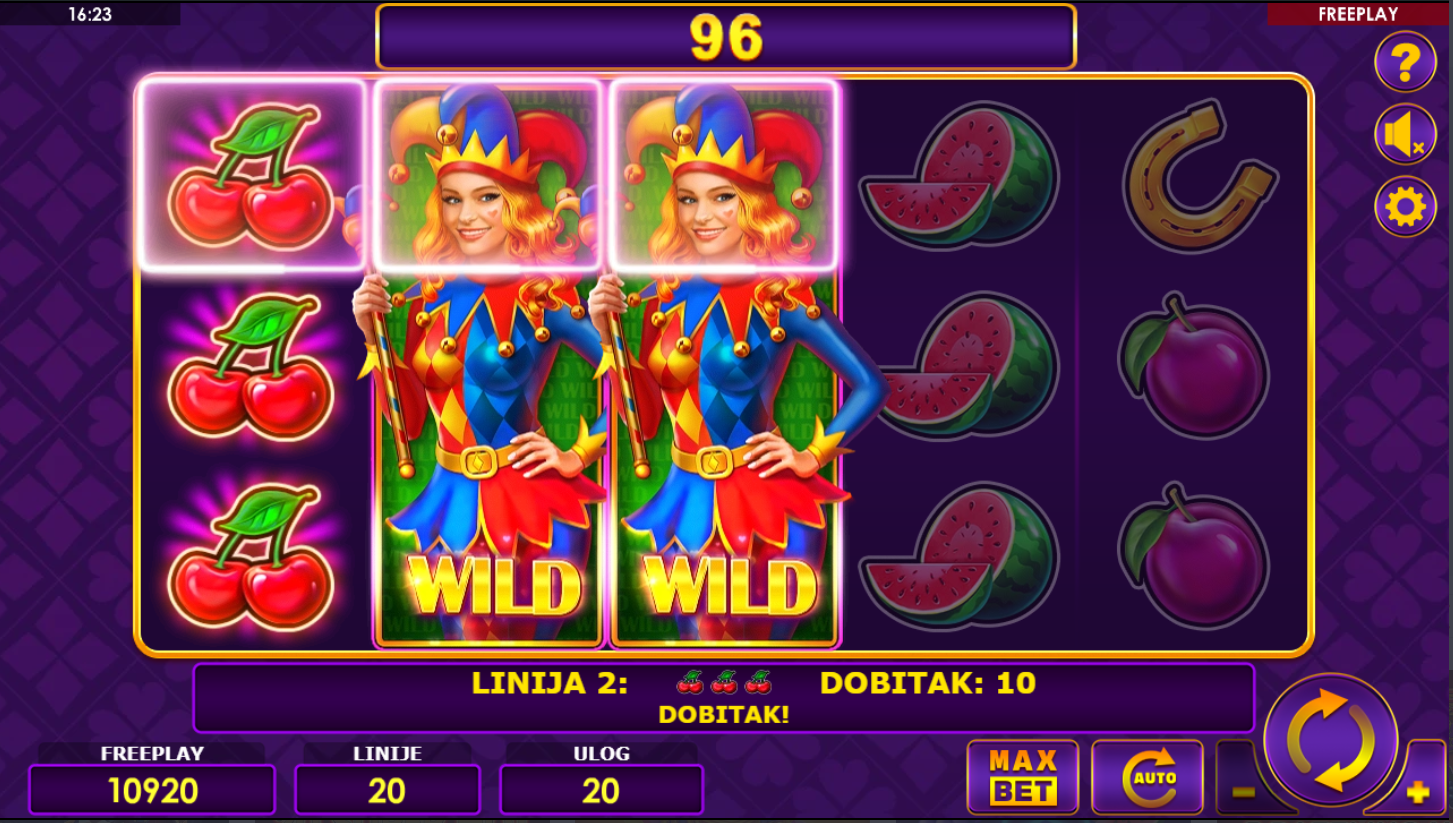Click the ULOG bet value field
The height and width of the screenshot is (823, 1453).
click(601, 790)
